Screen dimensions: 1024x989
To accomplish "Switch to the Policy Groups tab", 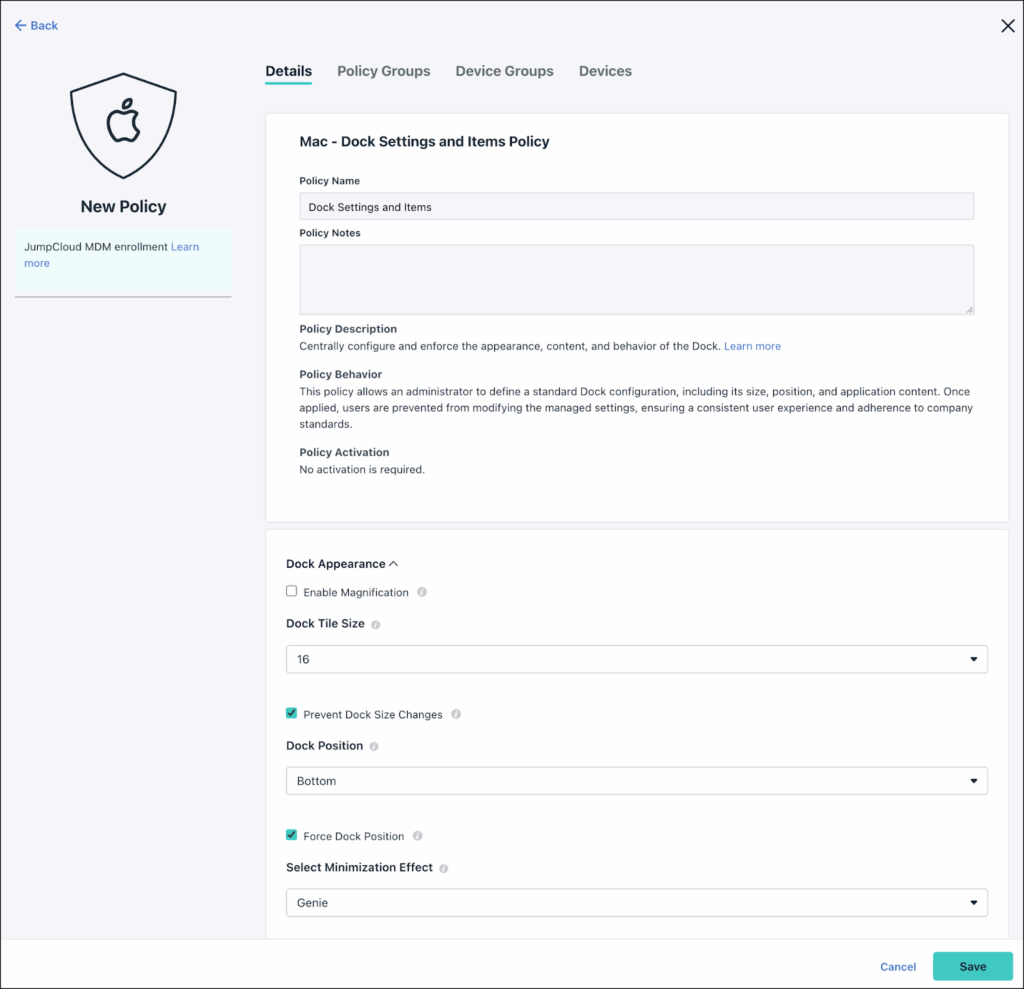I will click(383, 71).
